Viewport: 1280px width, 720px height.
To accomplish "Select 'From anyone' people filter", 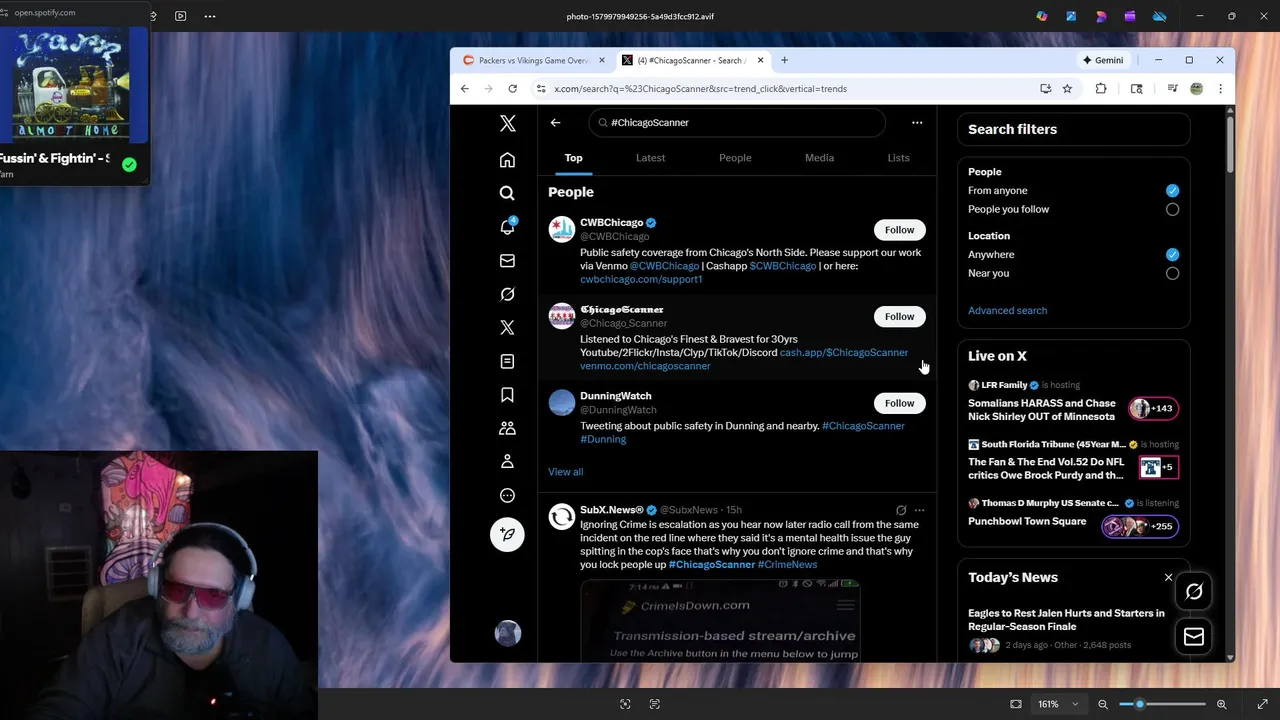I will pos(1172,190).
